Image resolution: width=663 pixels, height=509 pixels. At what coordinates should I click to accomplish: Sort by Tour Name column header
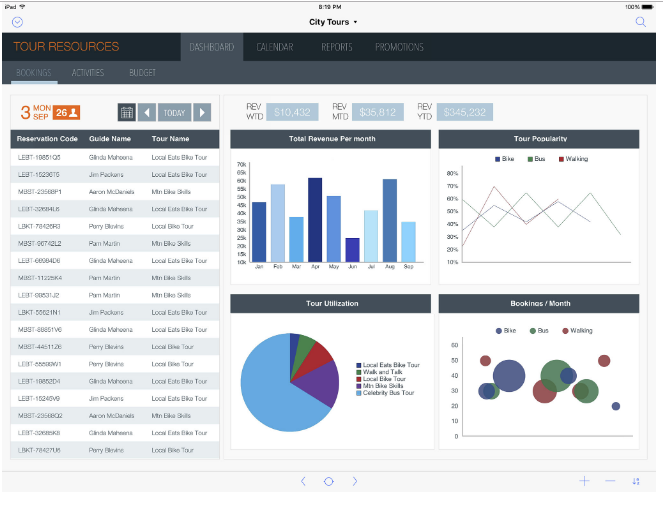point(170,139)
